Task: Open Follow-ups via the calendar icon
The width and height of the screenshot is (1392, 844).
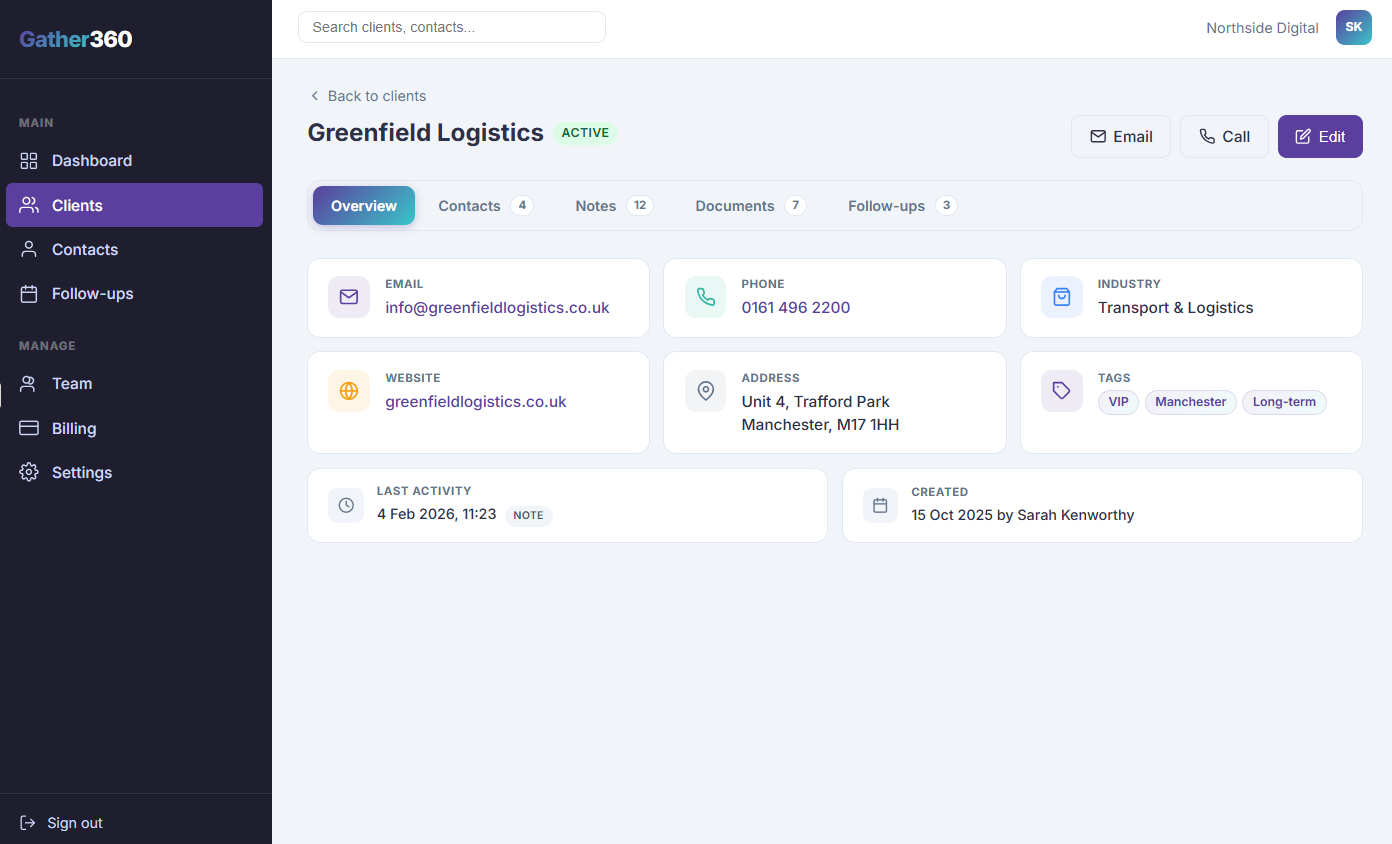Action: [29, 293]
